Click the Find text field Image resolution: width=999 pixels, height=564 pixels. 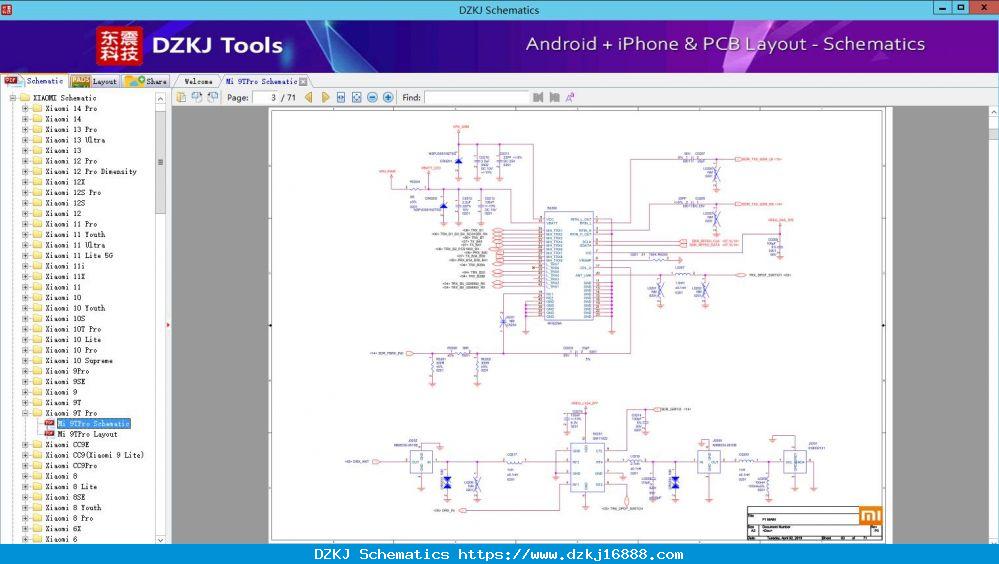(x=477, y=98)
